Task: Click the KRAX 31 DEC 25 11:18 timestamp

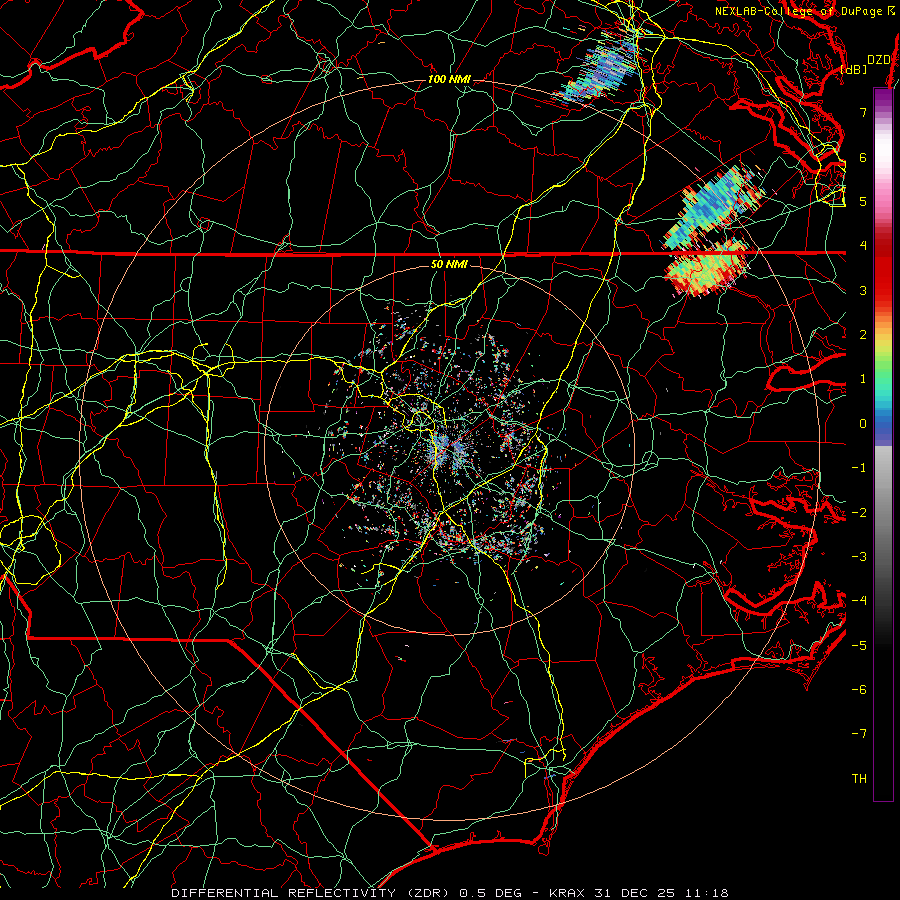Action: click(639, 893)
